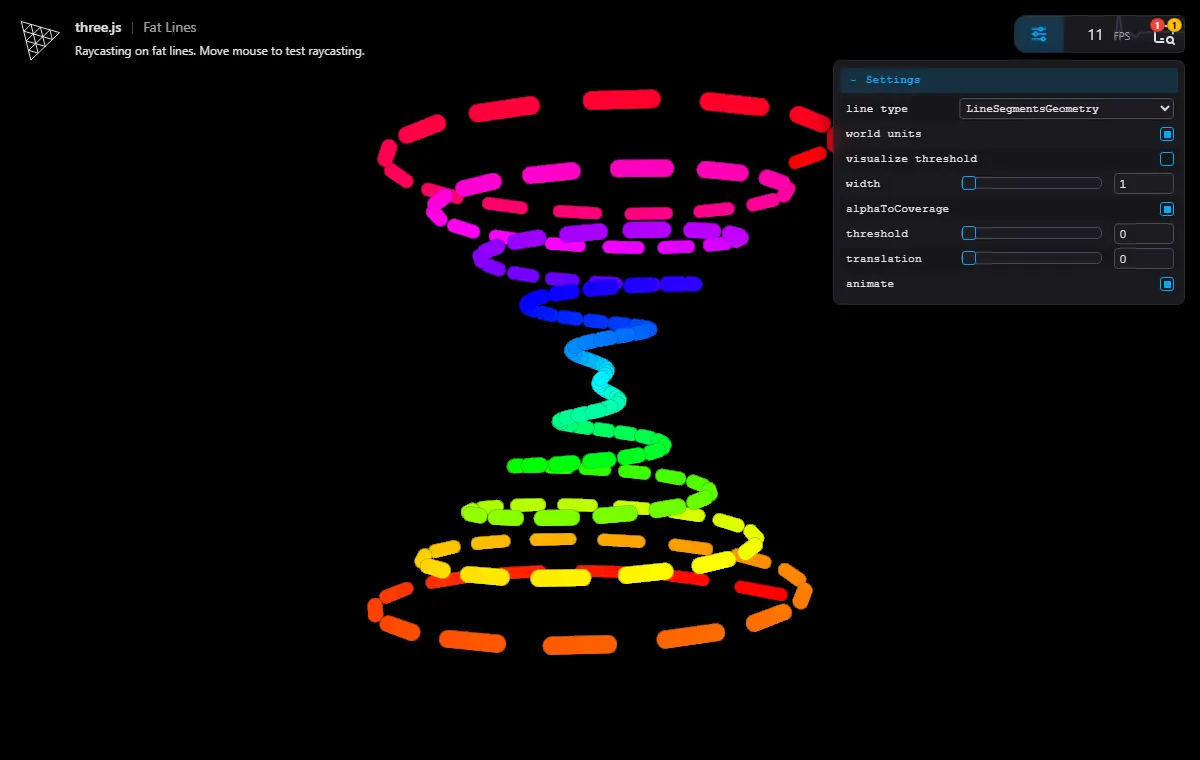
Task: Enable the visualize threshold checkbox
Action: [x=1166, y=159]
